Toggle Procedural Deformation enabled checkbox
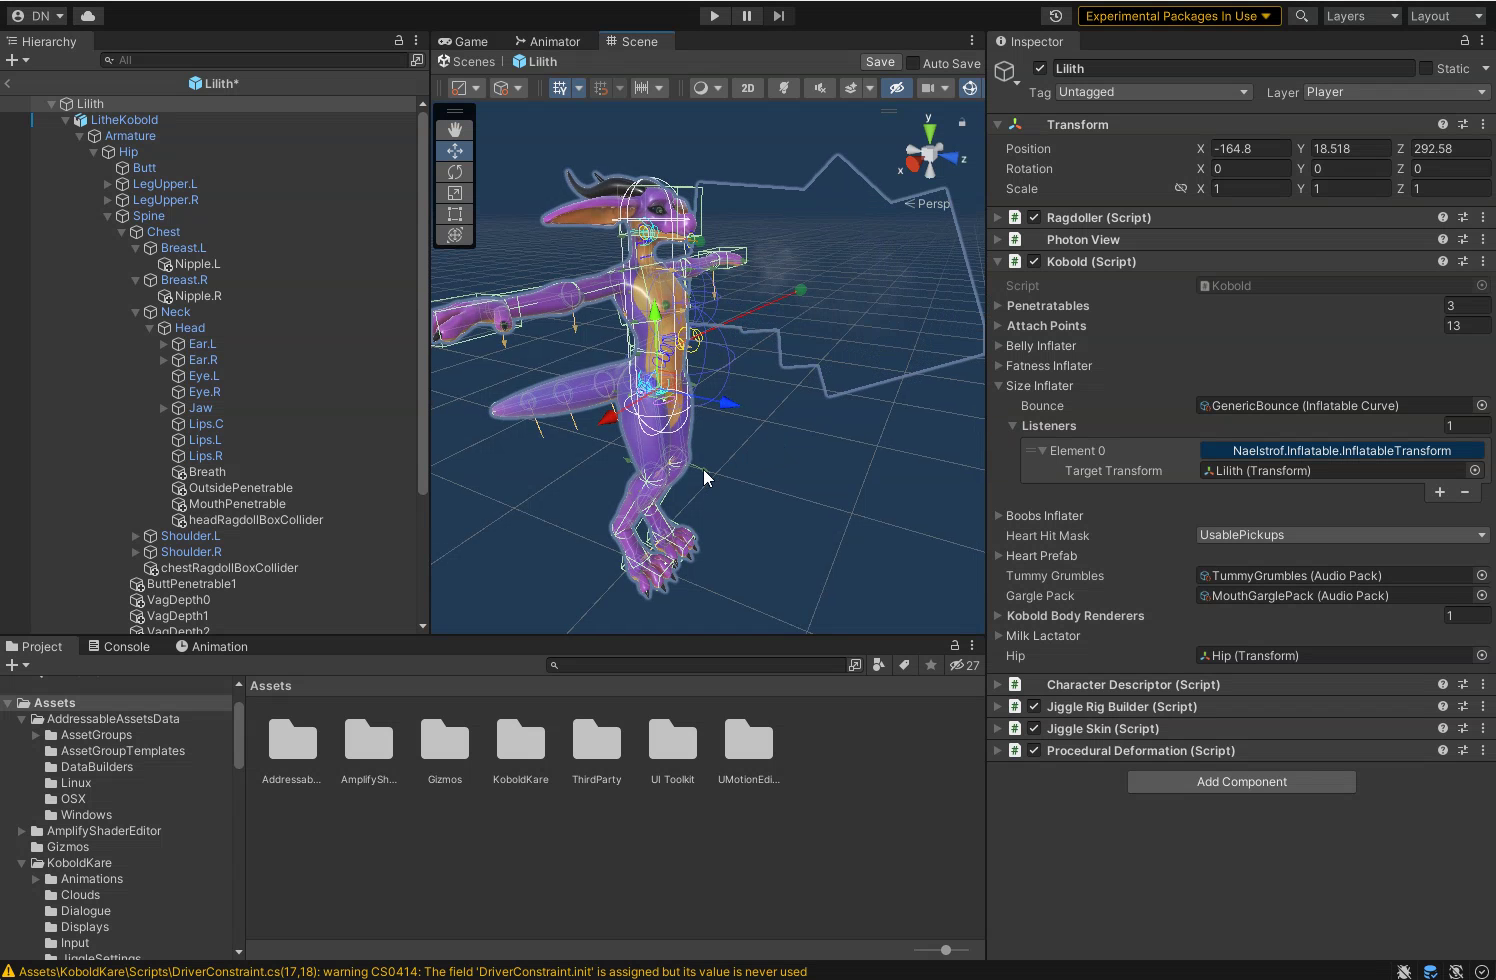Viewport: 1496px width, 980px height. point(1034,751)
